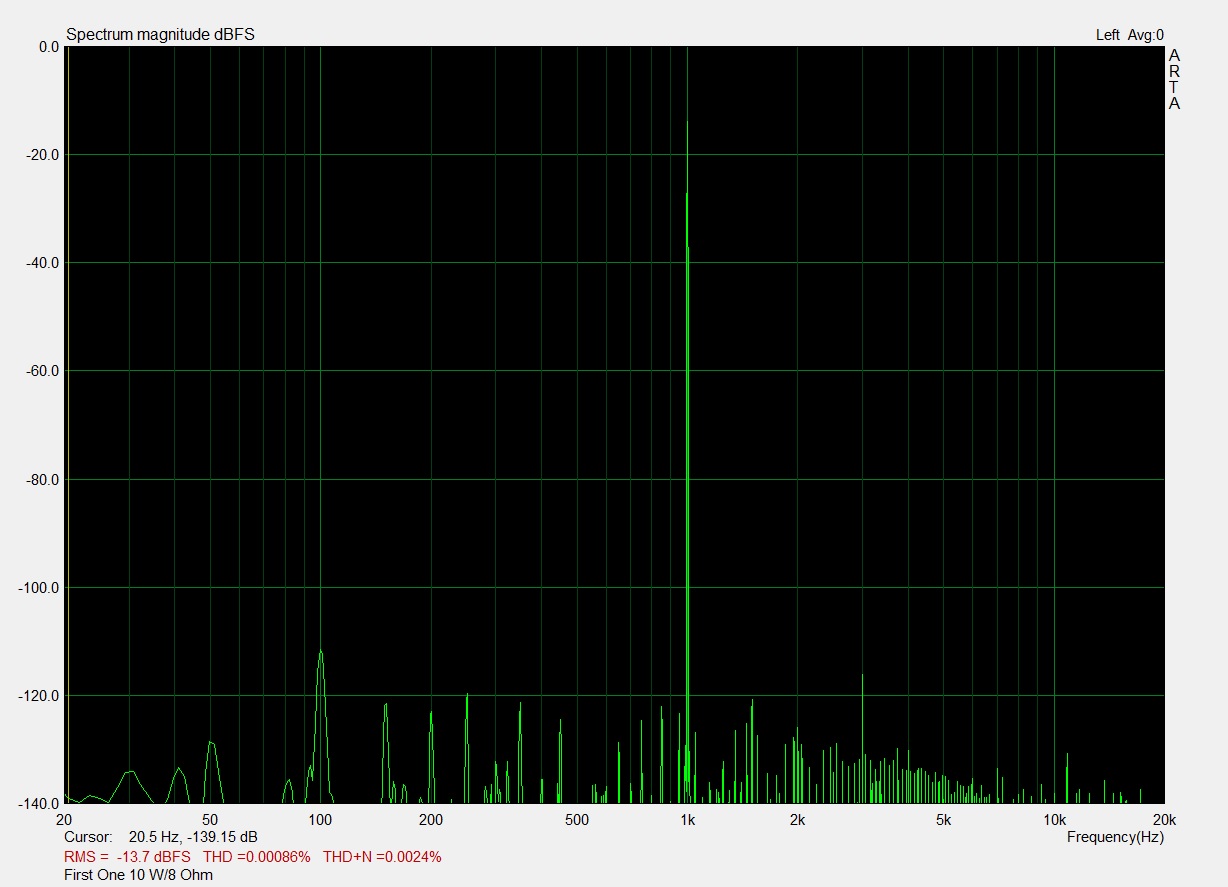Click the 1k frequency axis label
This screenshot has height=887, width=1228.
(x=688, y=820)
